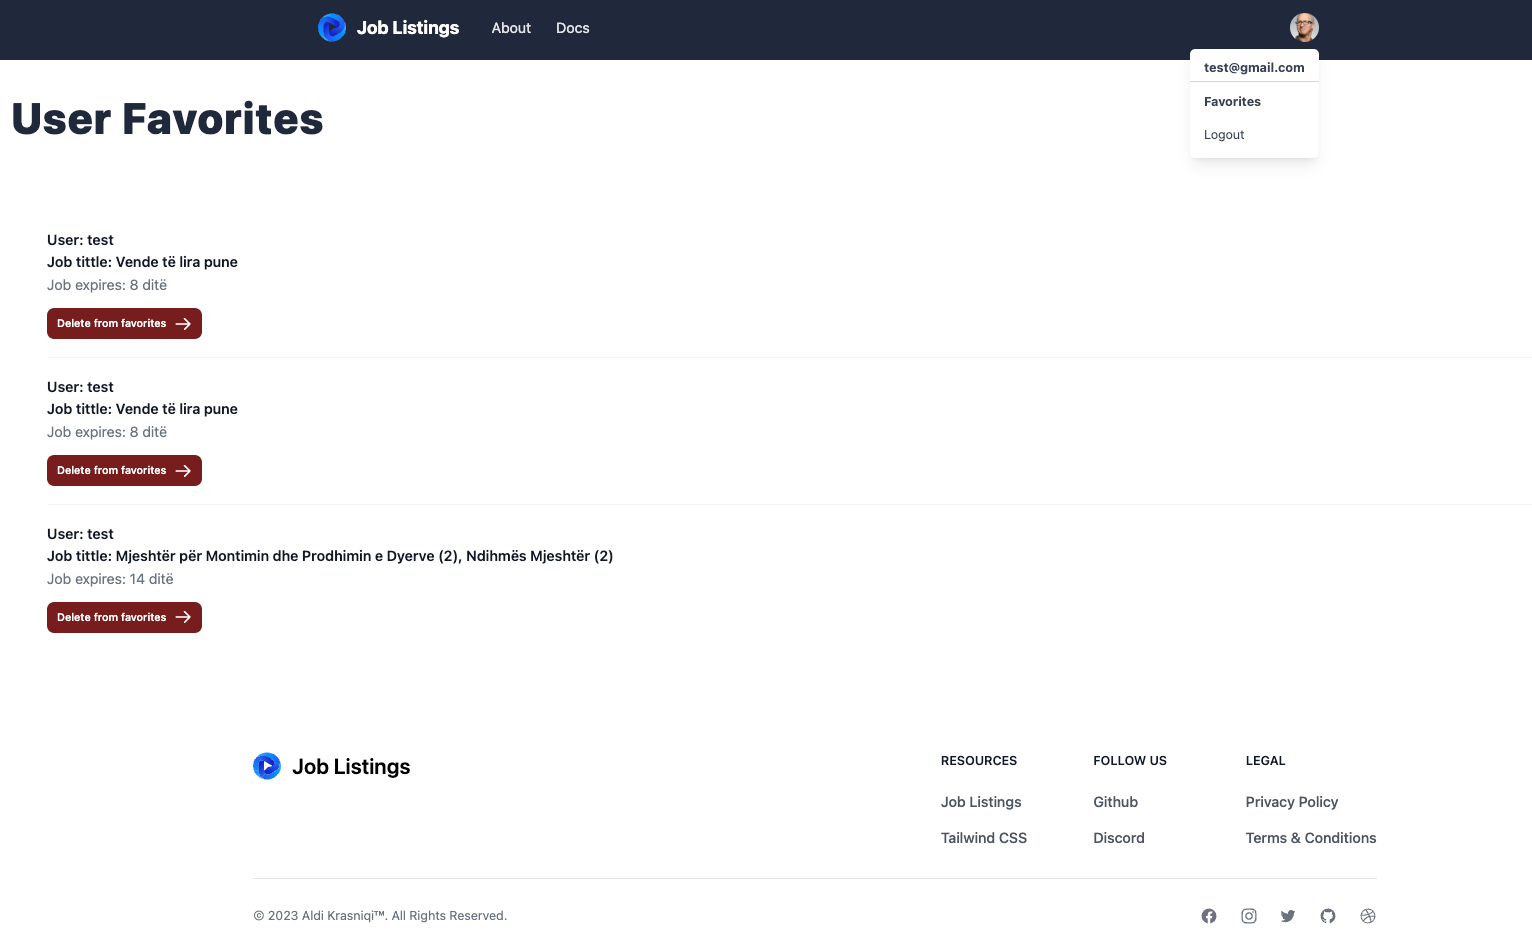The width and height of the screenshot is (1532, 934).
Task: Choose Logout in the user menu
Action: coord(1224,135)
